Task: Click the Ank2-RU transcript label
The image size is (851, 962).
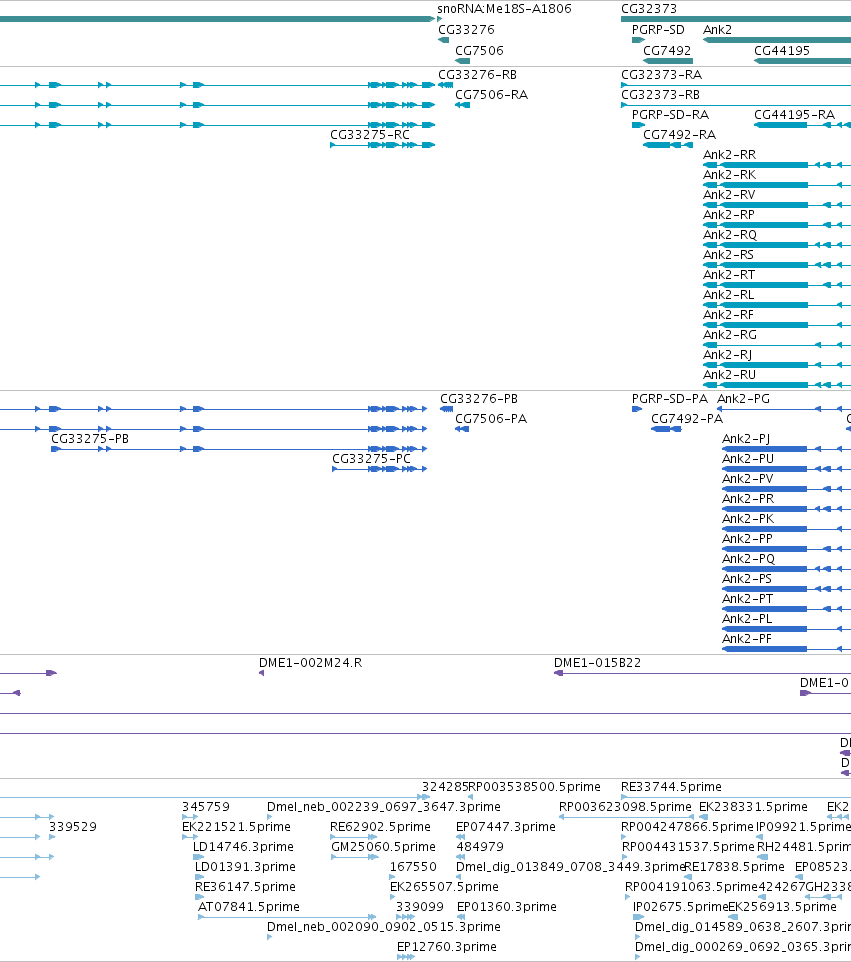Action: [730, 375]
